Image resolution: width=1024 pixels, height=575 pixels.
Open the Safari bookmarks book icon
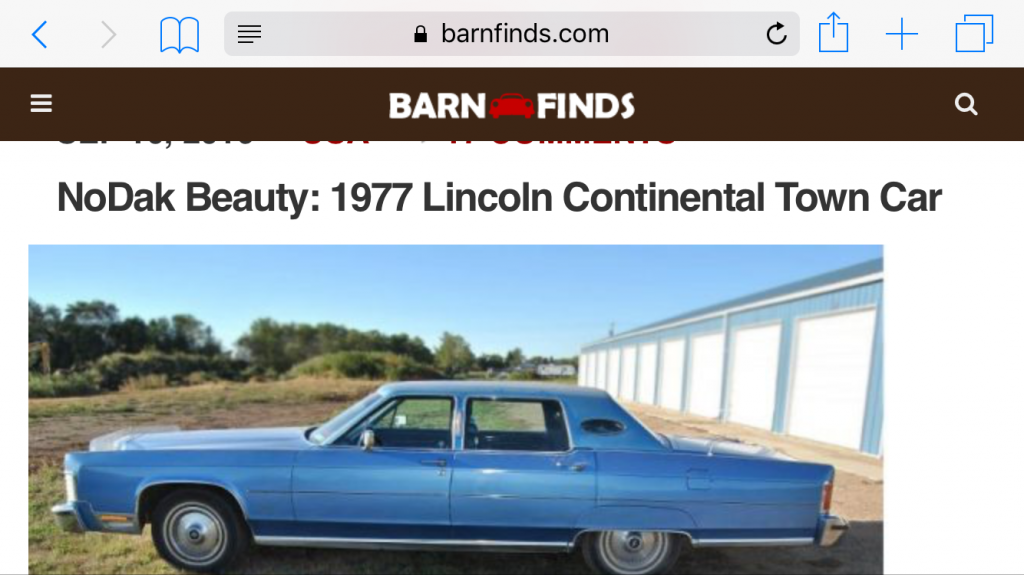click(x=180, y=35)
